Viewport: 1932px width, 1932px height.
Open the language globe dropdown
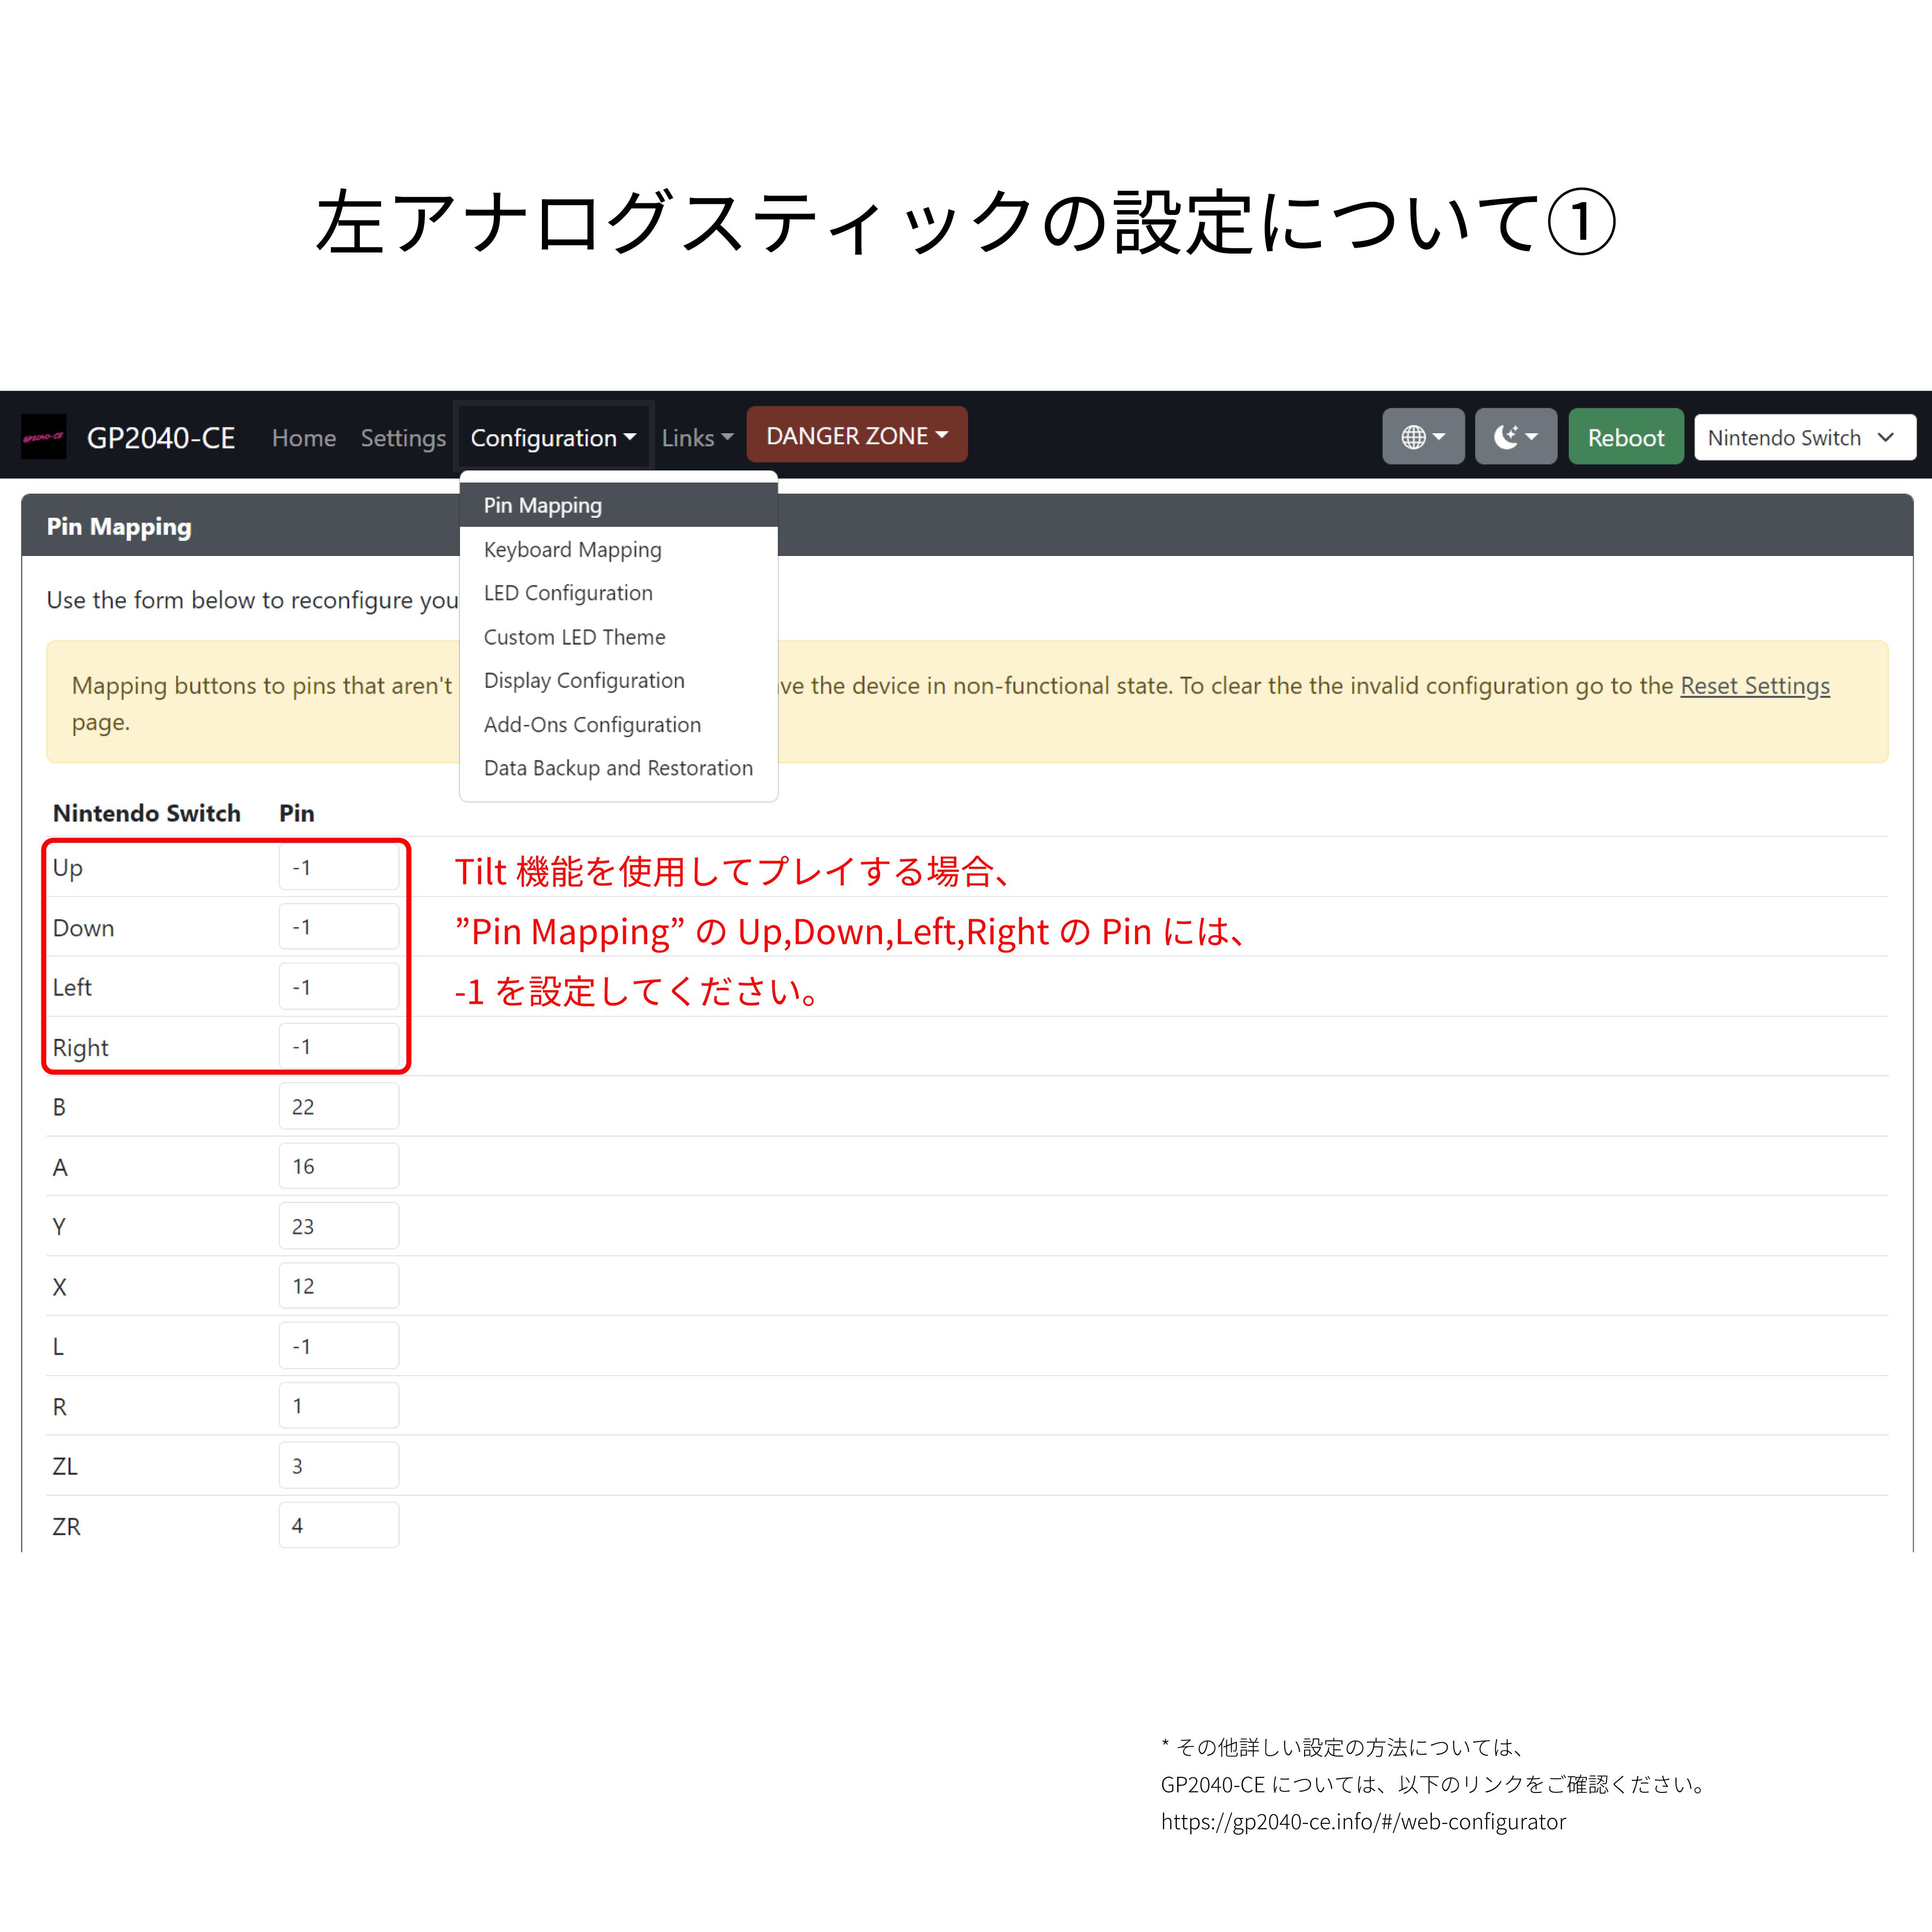coord(1422,437)
